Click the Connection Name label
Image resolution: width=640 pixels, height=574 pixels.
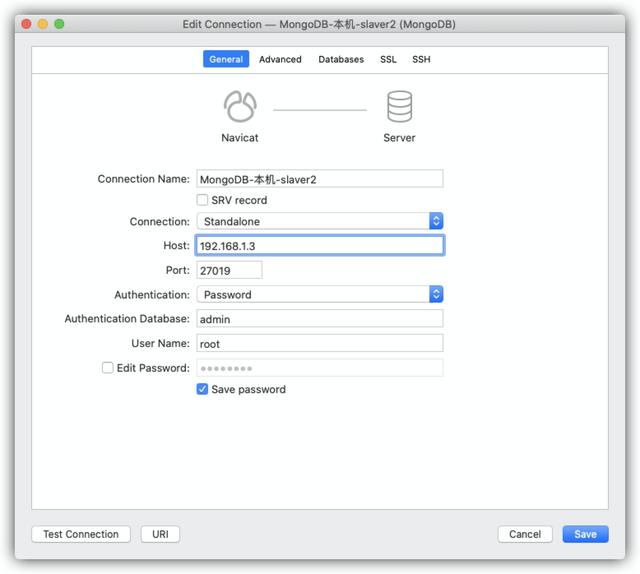pos(144,179)
